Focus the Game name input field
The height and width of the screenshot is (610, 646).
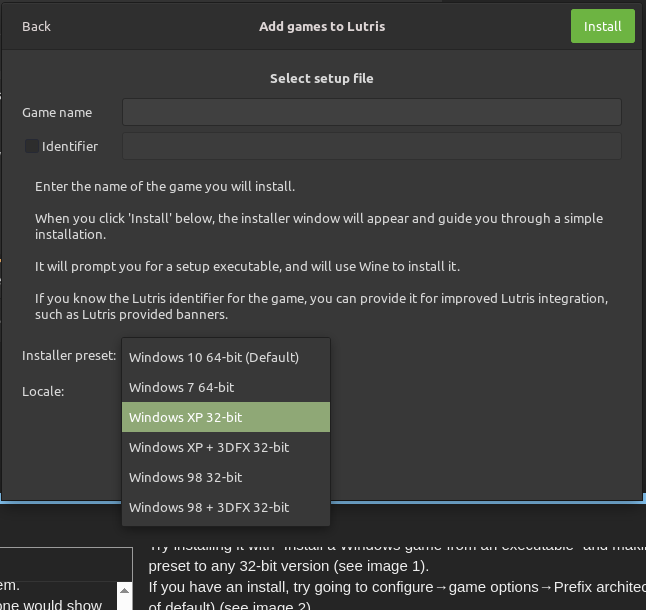[372, 112]
